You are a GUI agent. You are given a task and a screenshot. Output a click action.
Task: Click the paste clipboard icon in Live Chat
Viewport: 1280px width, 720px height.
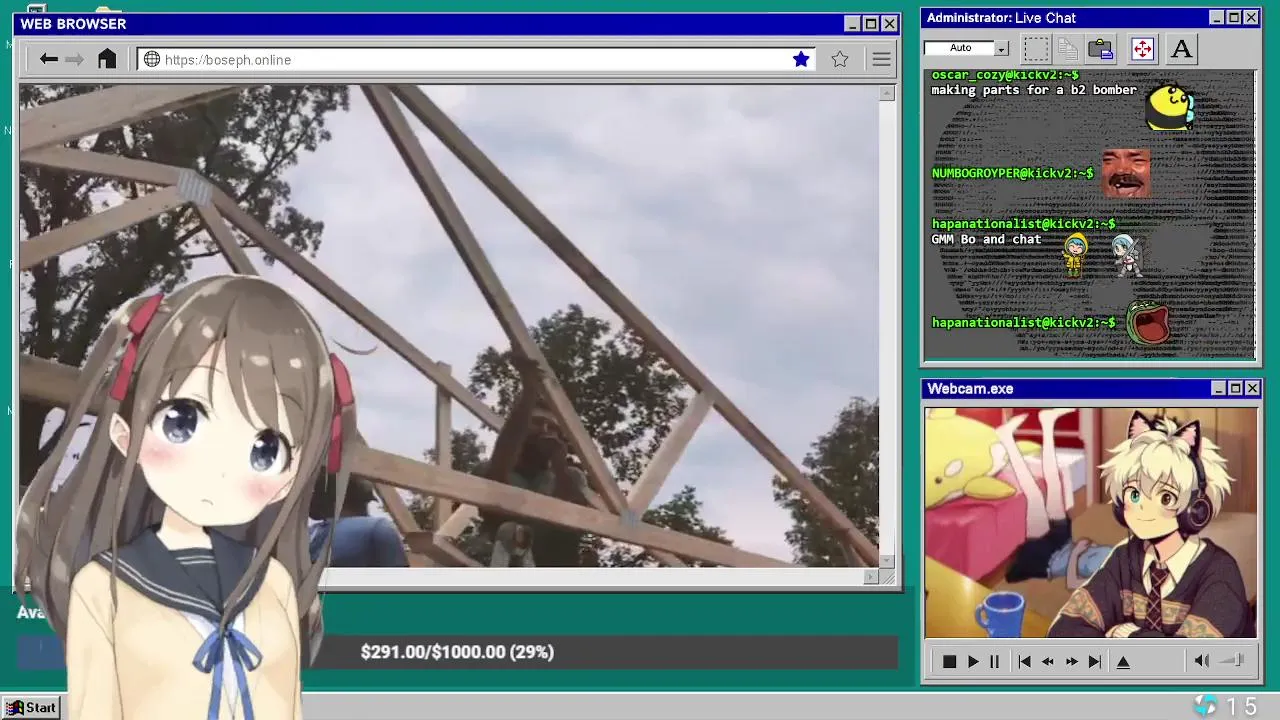[x=1101, y=48]
